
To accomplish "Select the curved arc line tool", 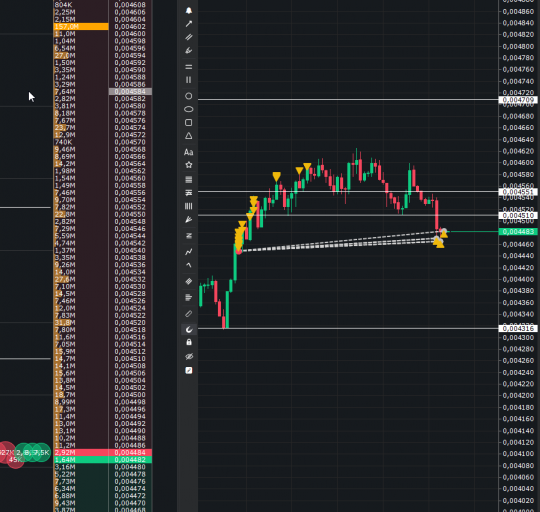I will pyautogui.click(x=189, y=265).
